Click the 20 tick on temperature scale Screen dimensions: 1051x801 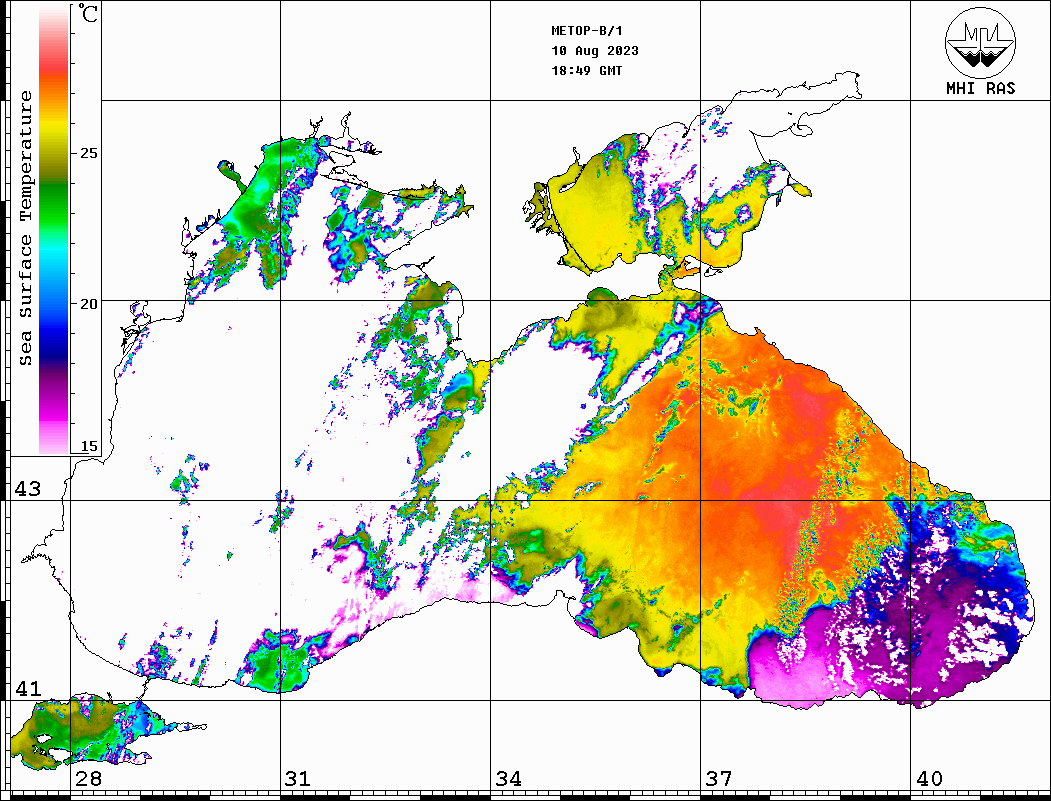pyautogui.click(x=88, y=304)
